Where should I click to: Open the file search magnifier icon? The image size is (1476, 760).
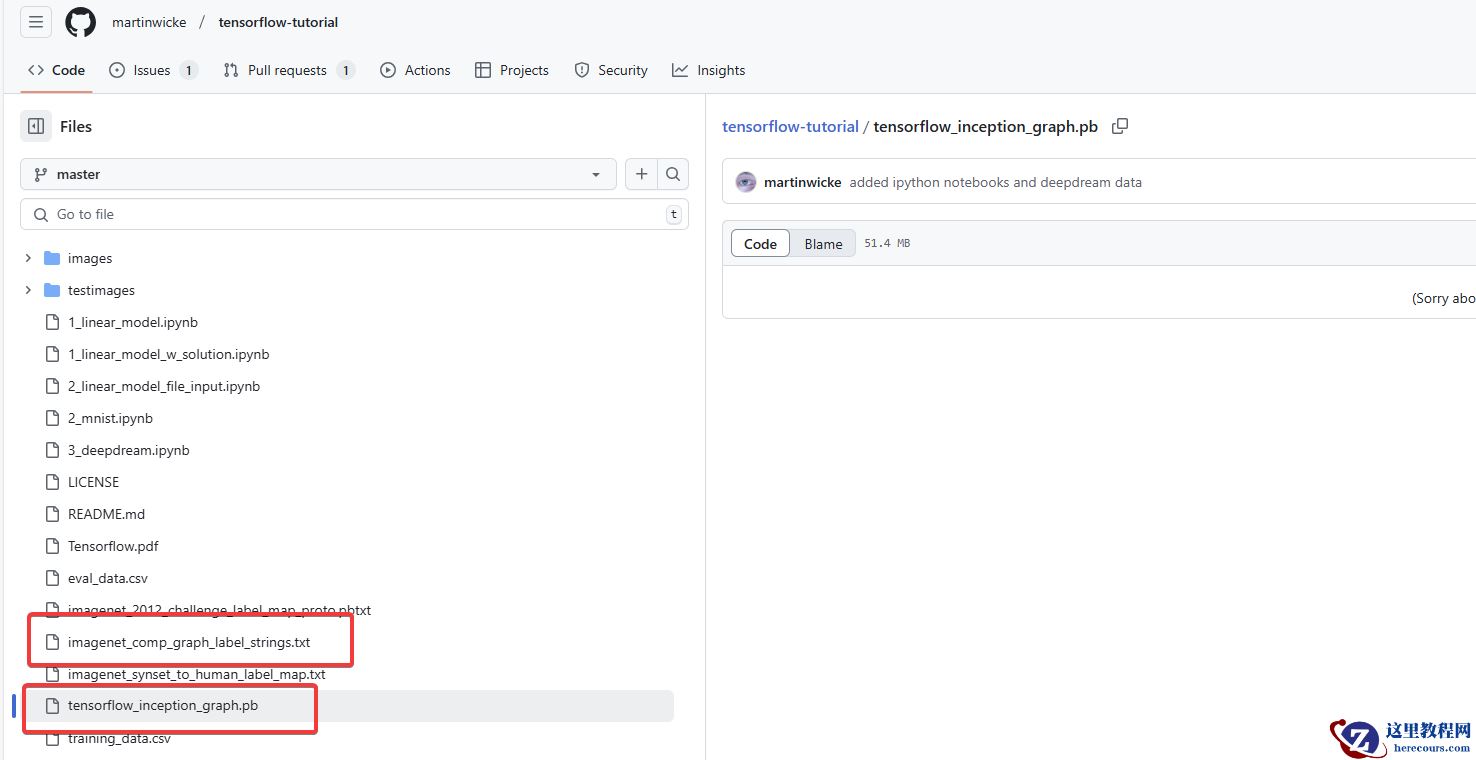(673, 174)
